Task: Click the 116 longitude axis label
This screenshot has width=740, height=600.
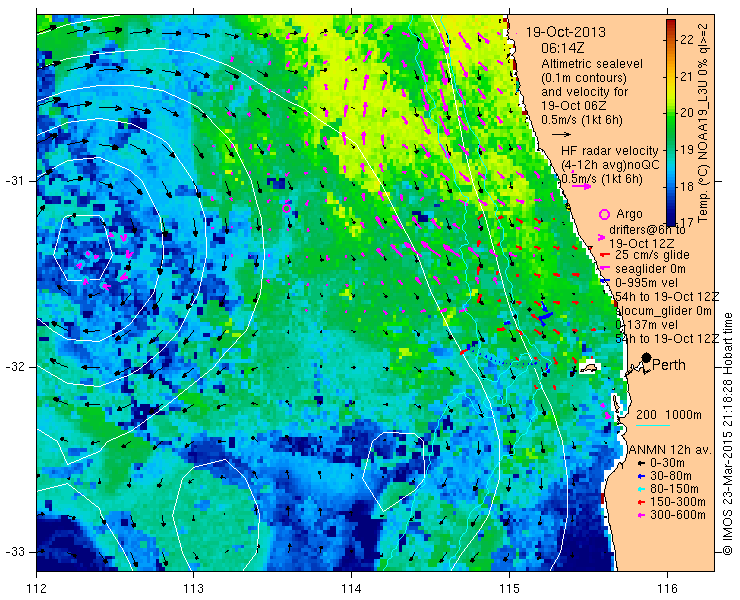Action: 667,589
